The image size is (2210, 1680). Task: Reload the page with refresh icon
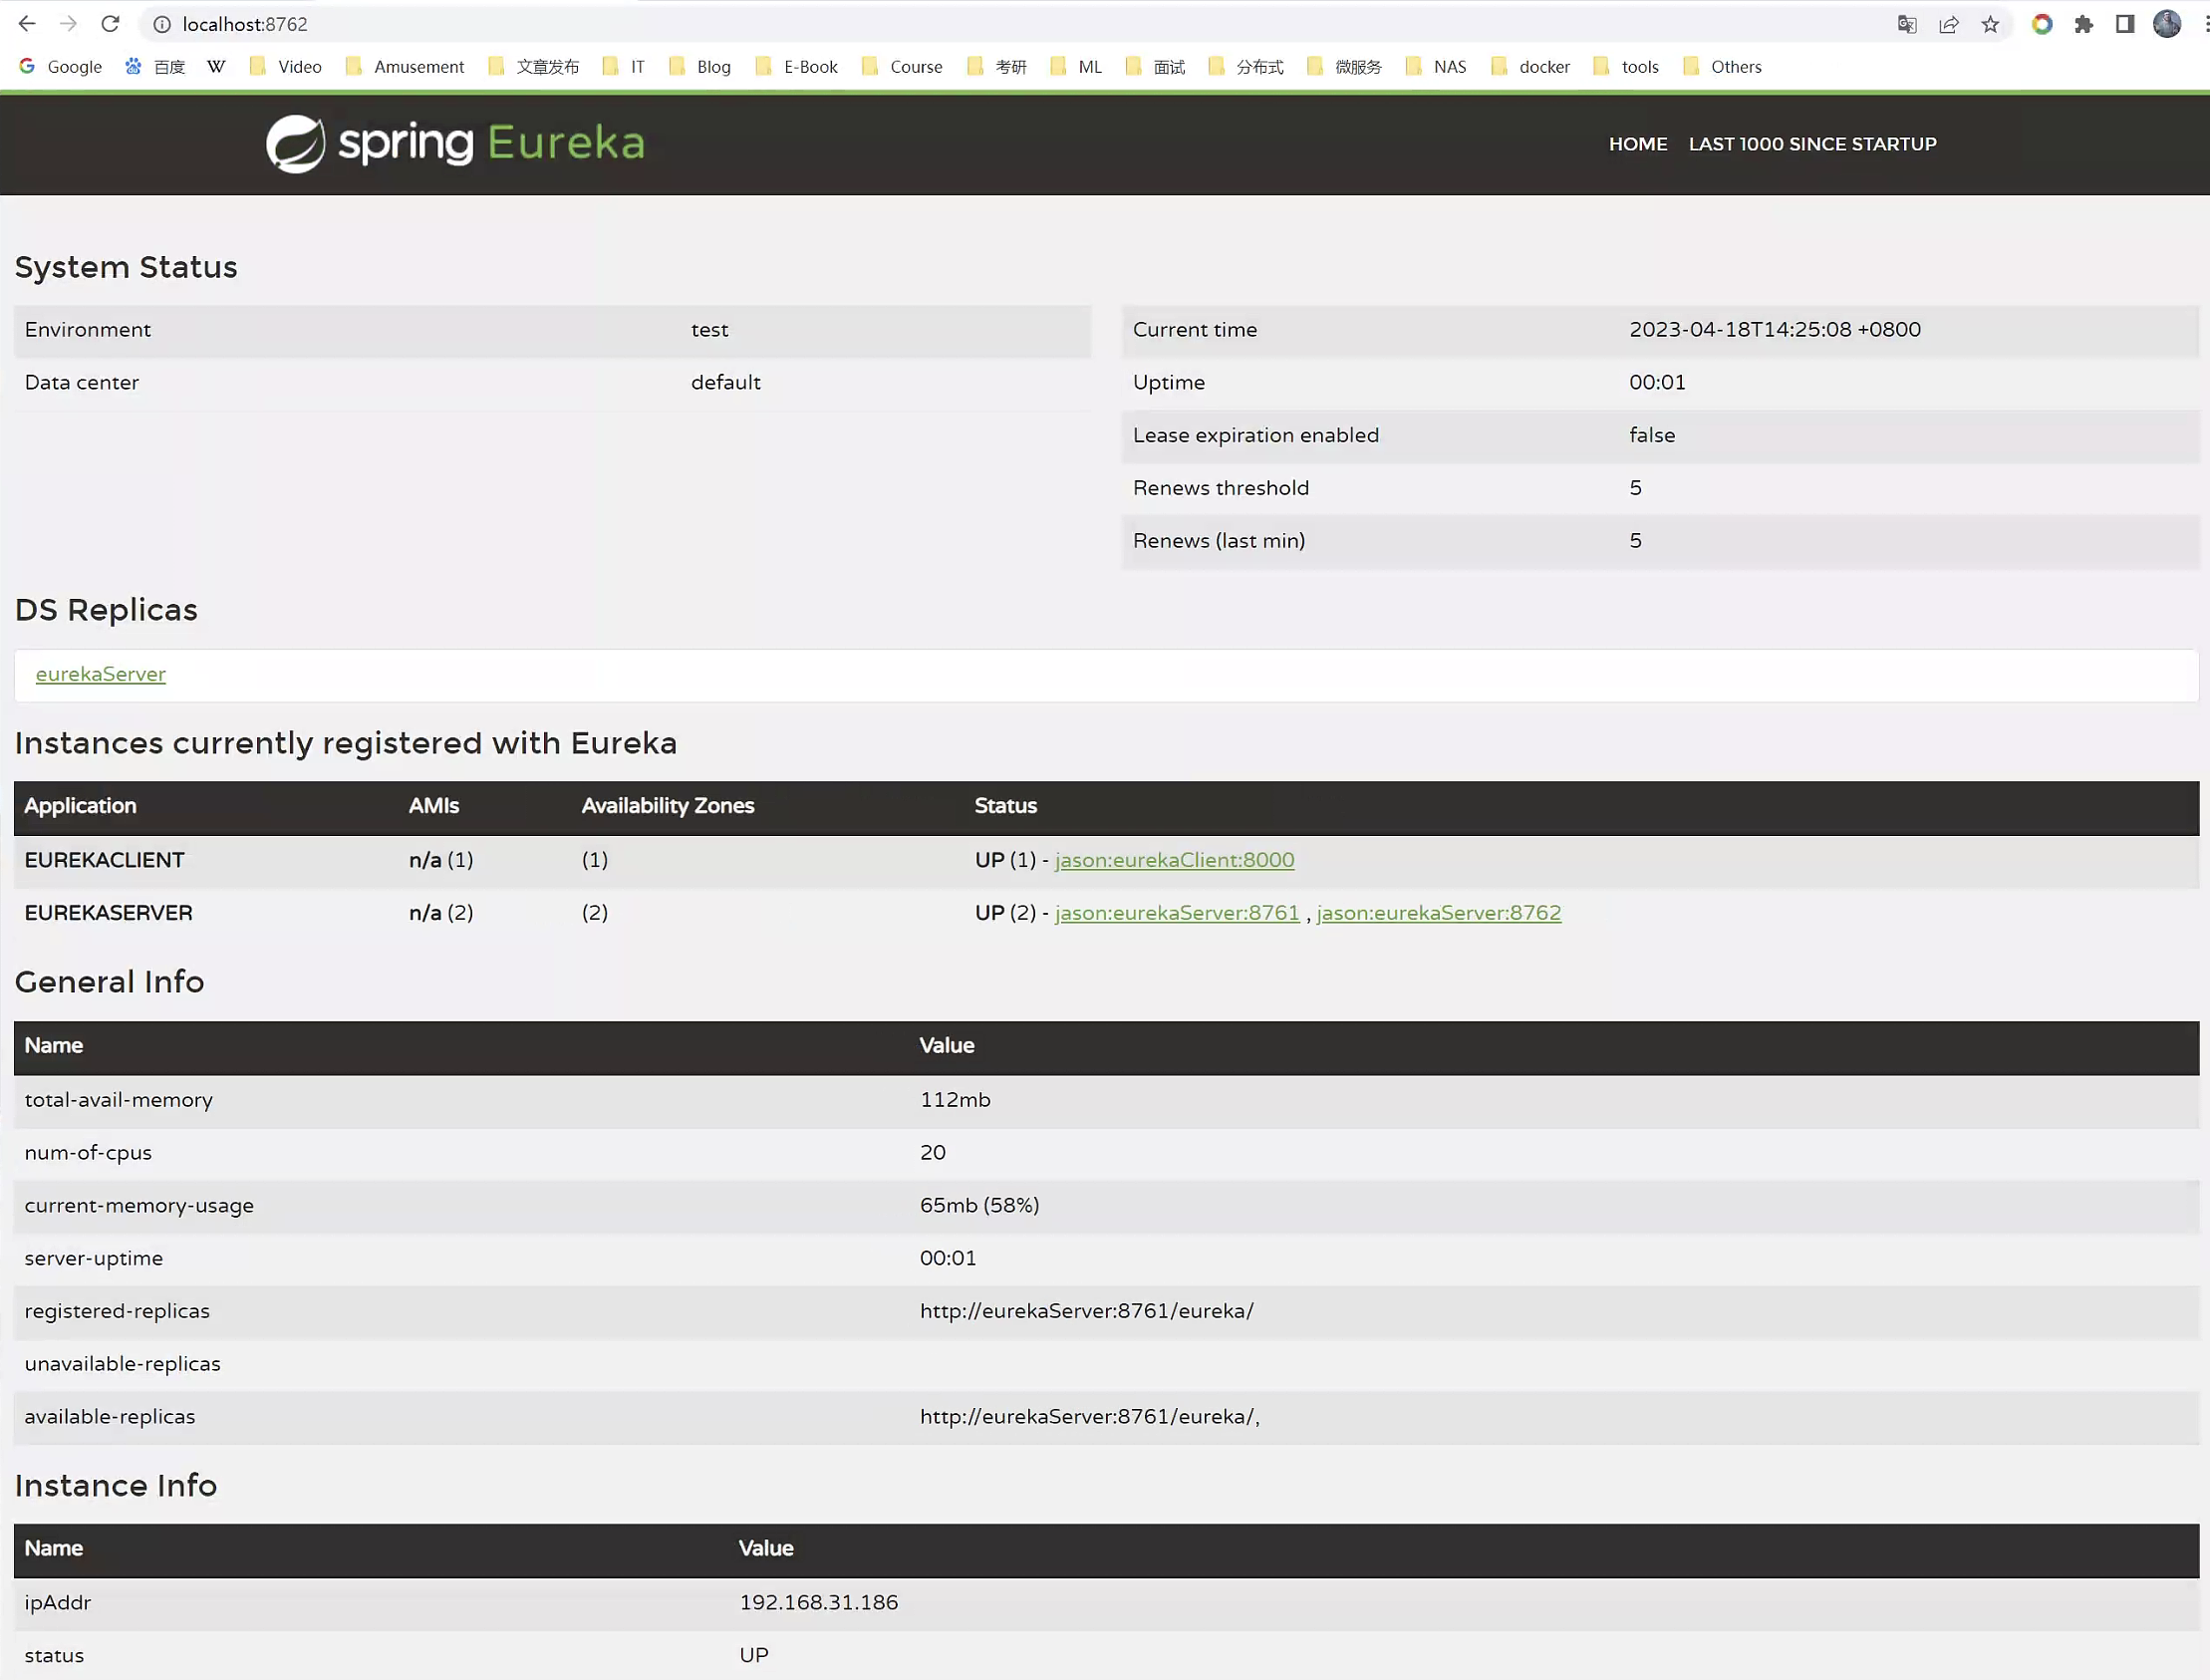tap(110, 24)
